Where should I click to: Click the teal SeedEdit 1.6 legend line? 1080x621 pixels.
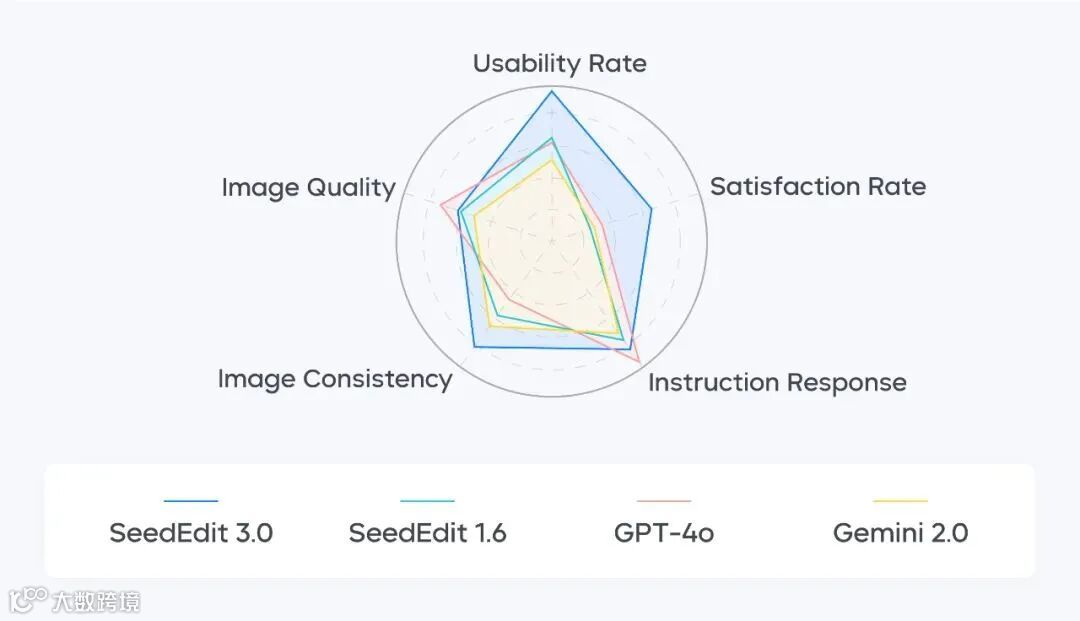427,500
